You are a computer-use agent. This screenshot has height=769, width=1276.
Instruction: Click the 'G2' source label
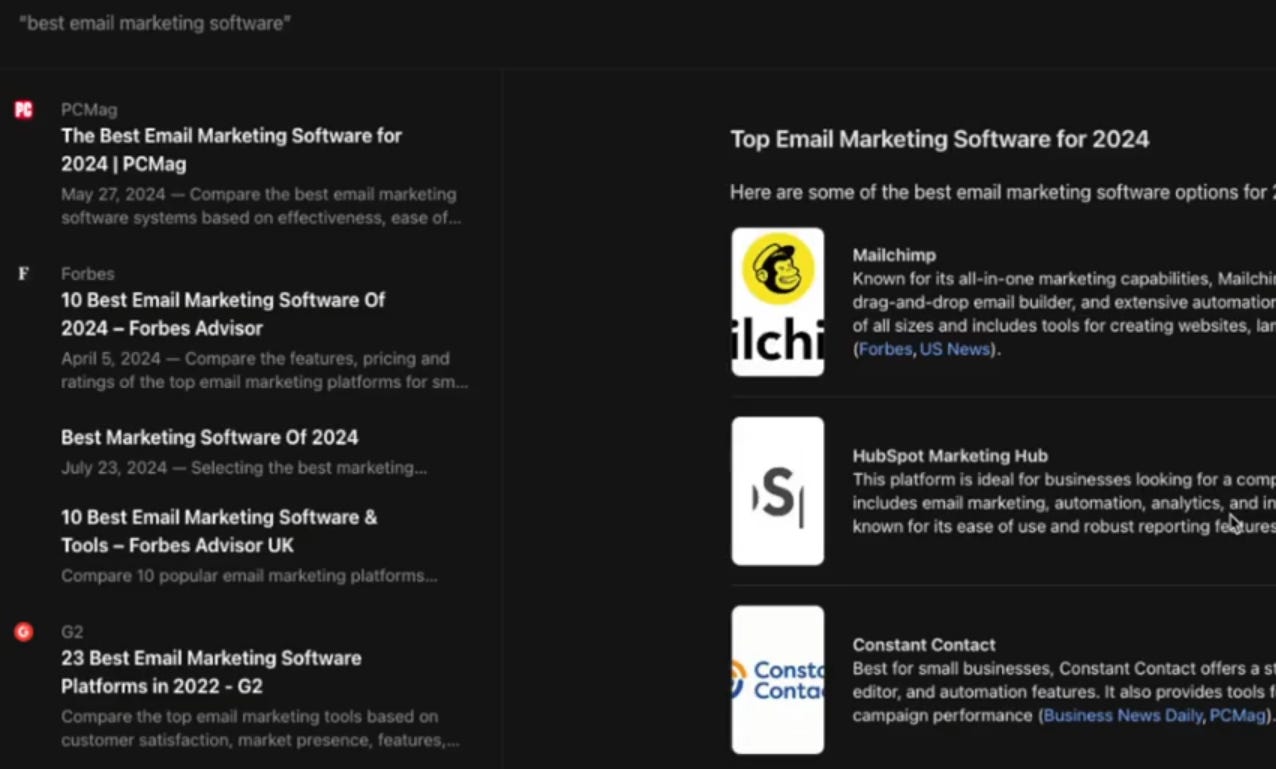[72, 632]
